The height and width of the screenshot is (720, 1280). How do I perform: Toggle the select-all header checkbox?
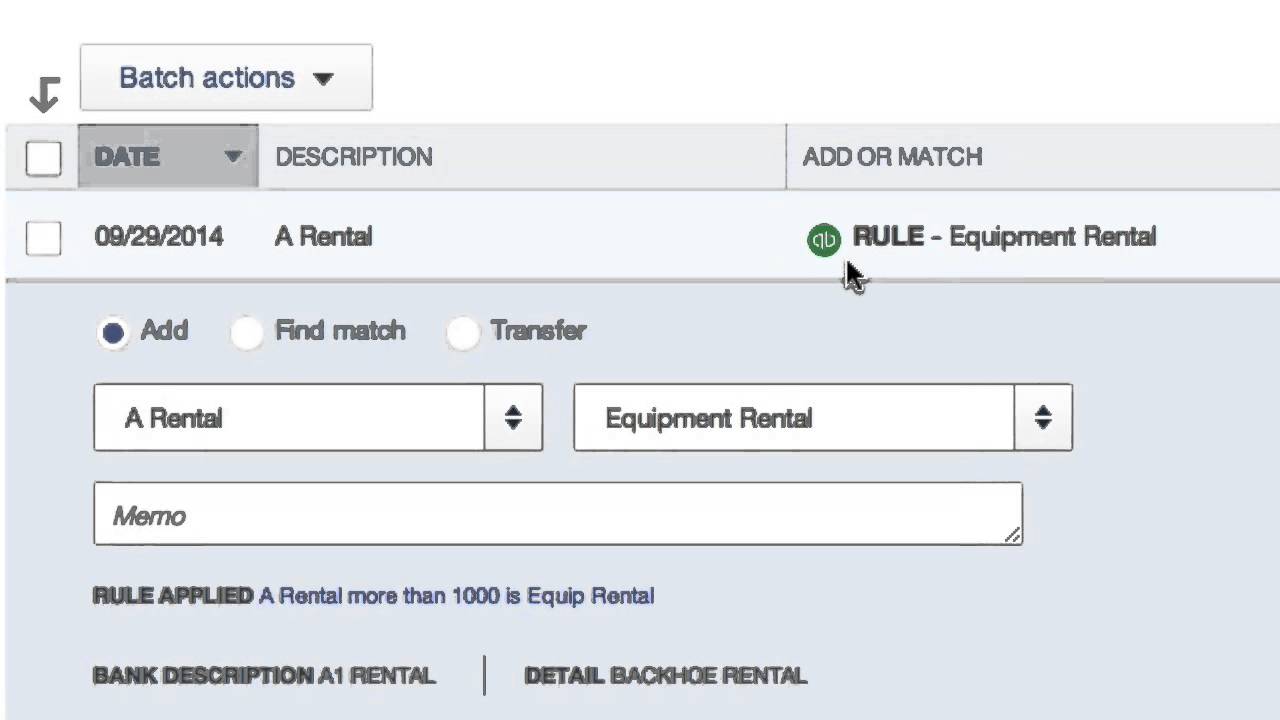tap(43, 158)
